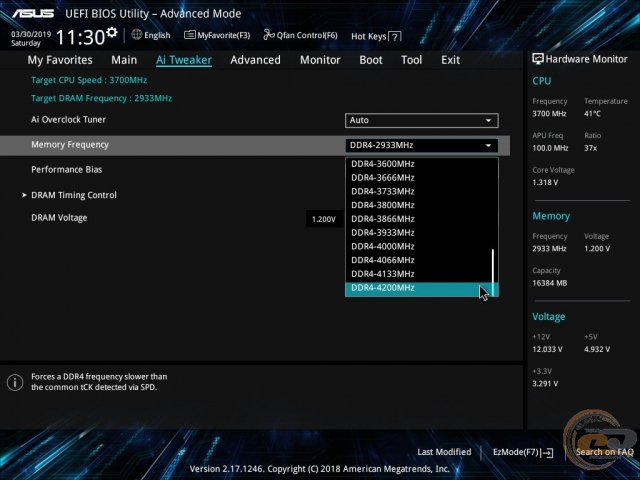The image size is (640, 480).
Task: Click the dropdown list scrollbar thumb
Action: (493, 272)
